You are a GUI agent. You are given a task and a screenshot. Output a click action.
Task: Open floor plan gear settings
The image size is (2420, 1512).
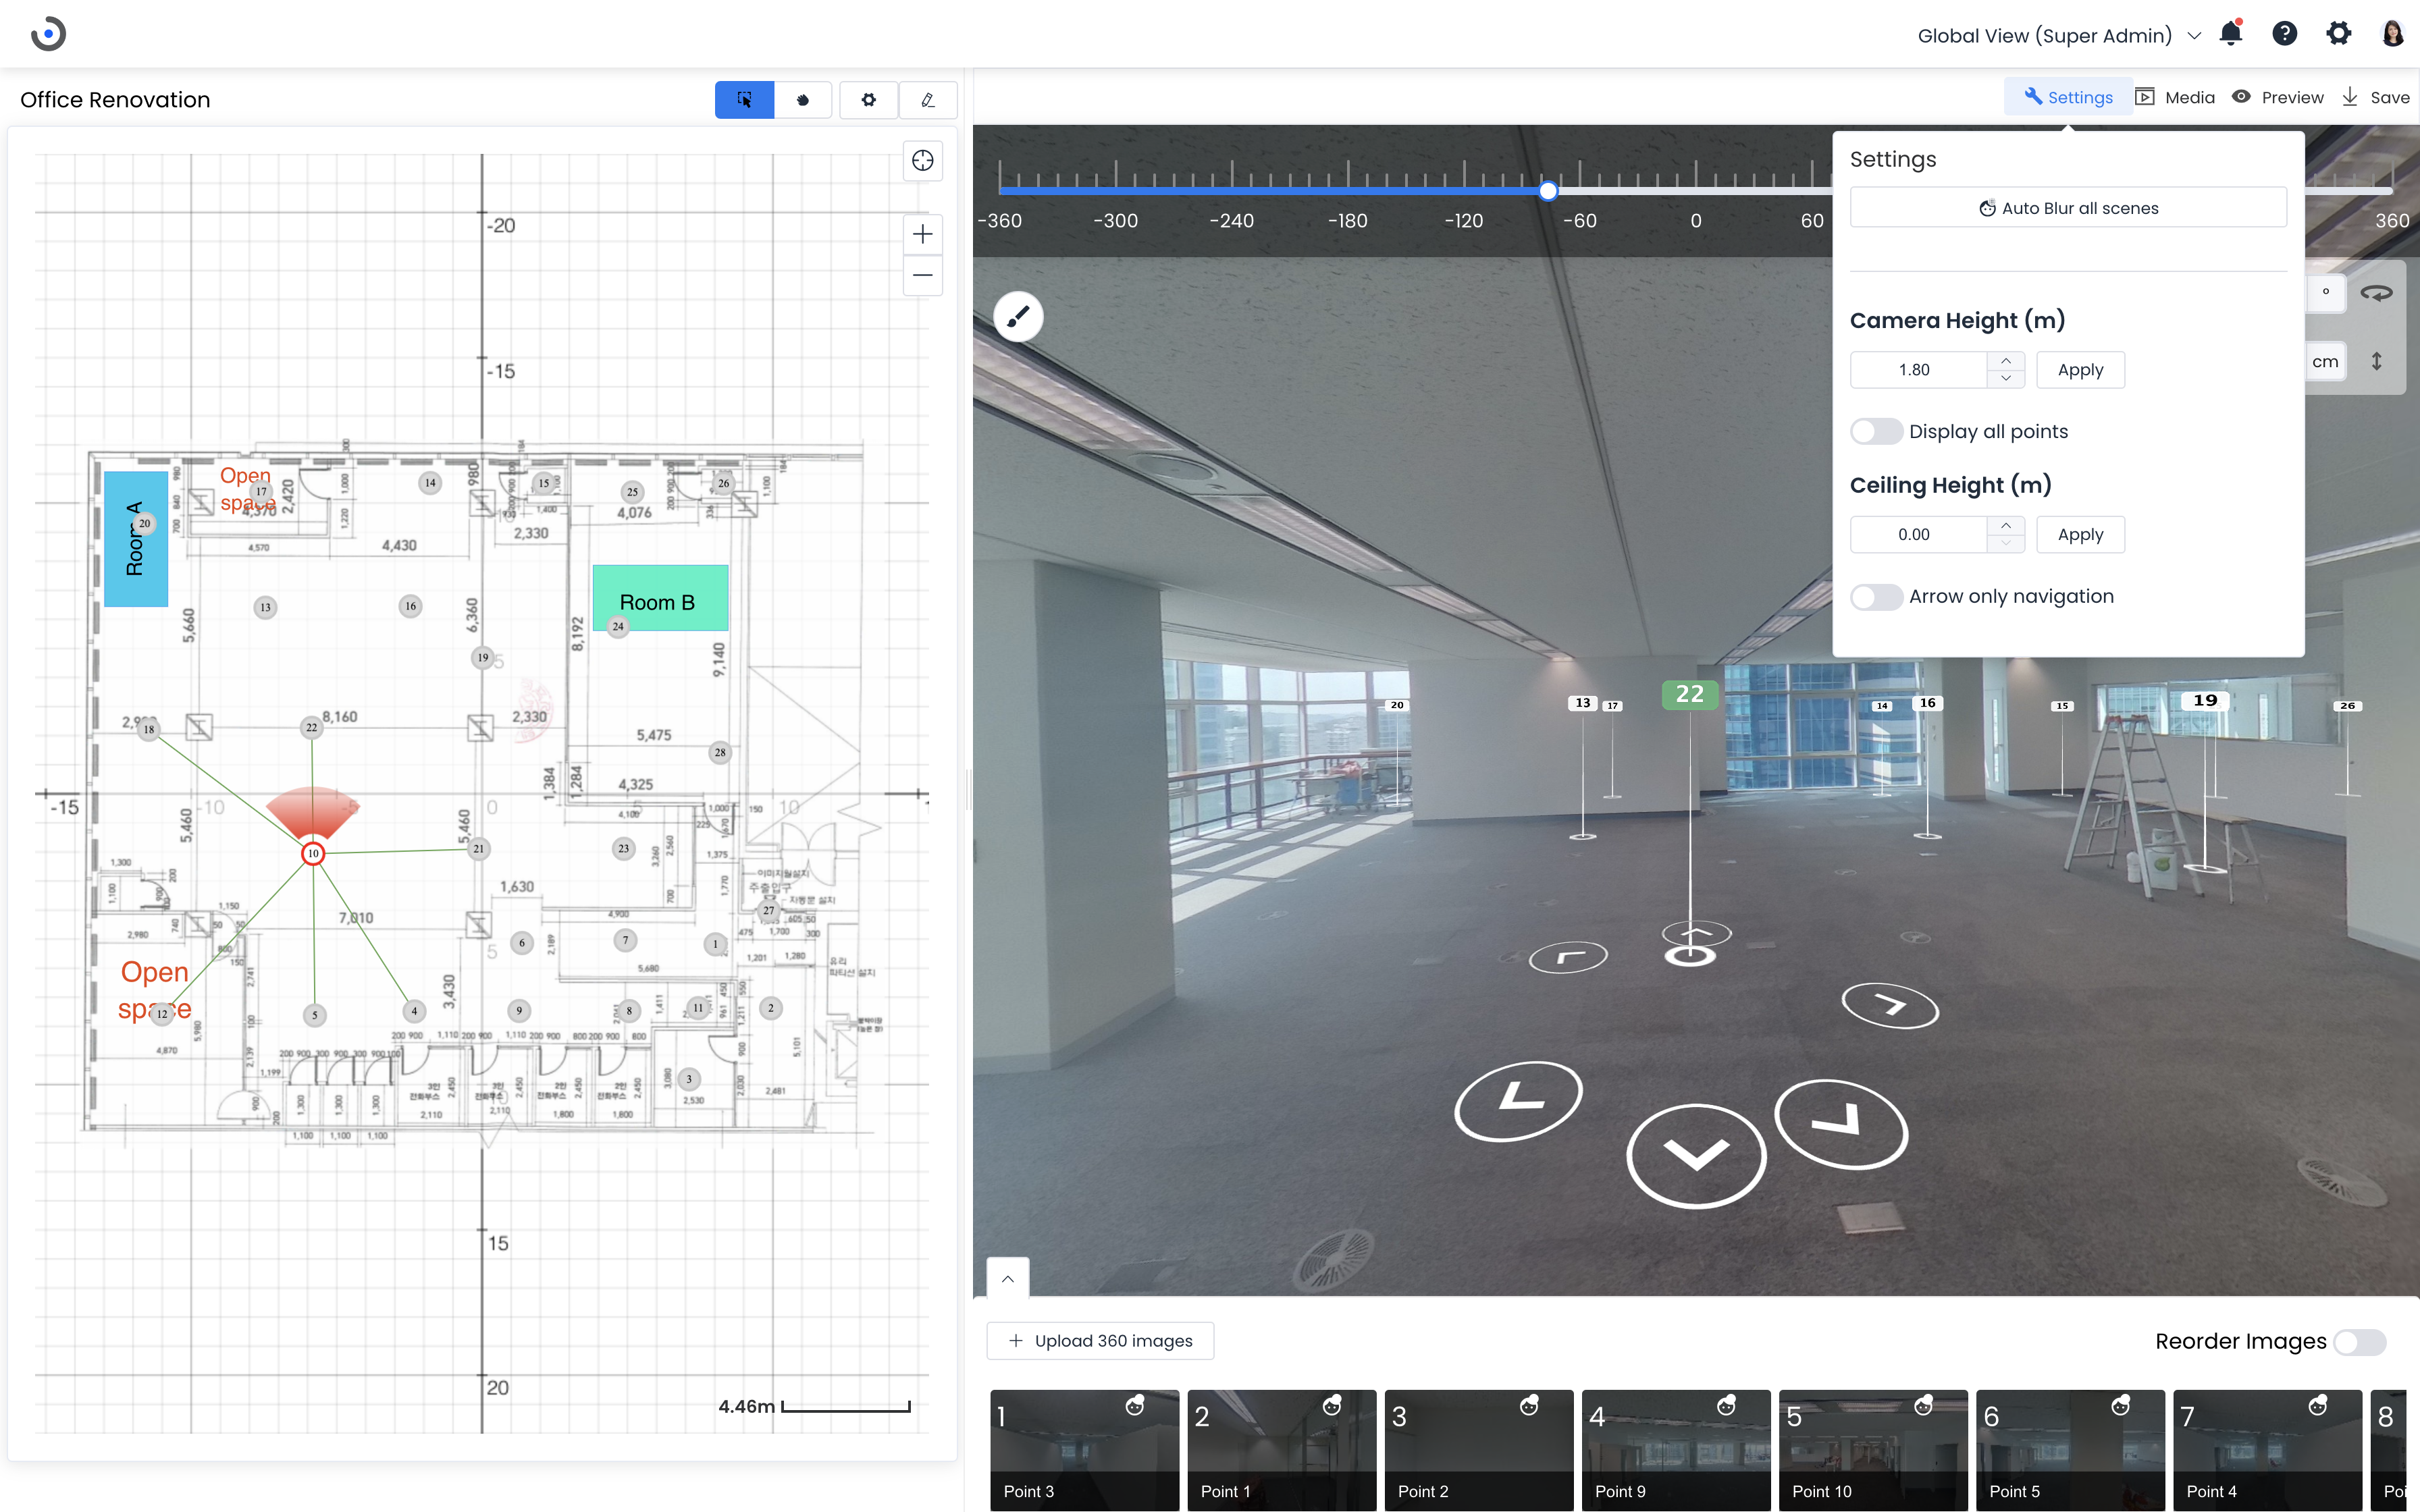(868, 100)
